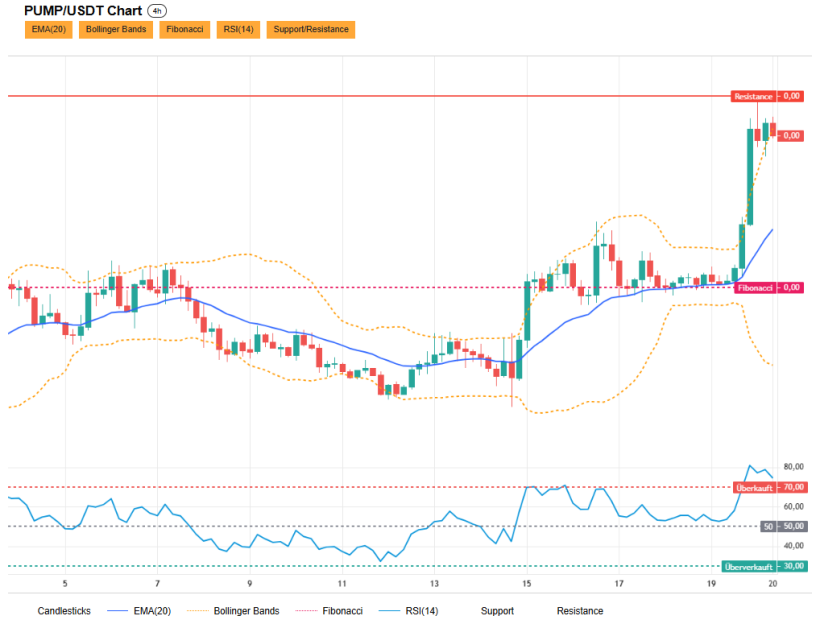Click the Resistance entry in the bottom legend
Viewport: 816px width, 620px height.
580,611
